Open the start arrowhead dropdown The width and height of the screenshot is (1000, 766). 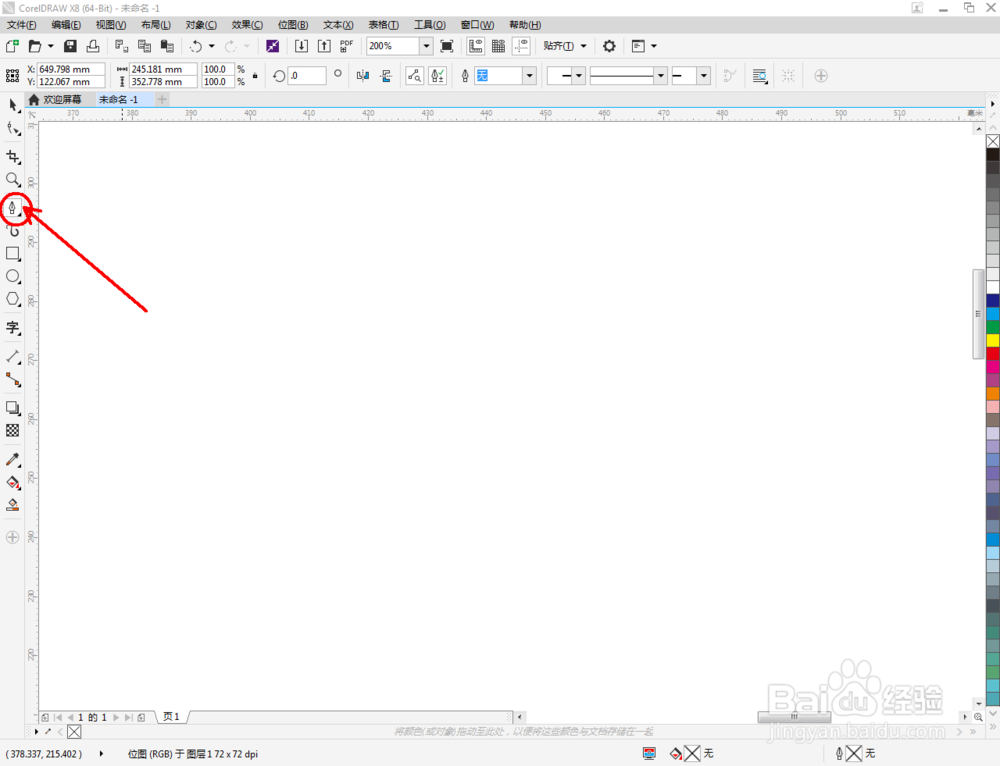(x=578, y=76)
